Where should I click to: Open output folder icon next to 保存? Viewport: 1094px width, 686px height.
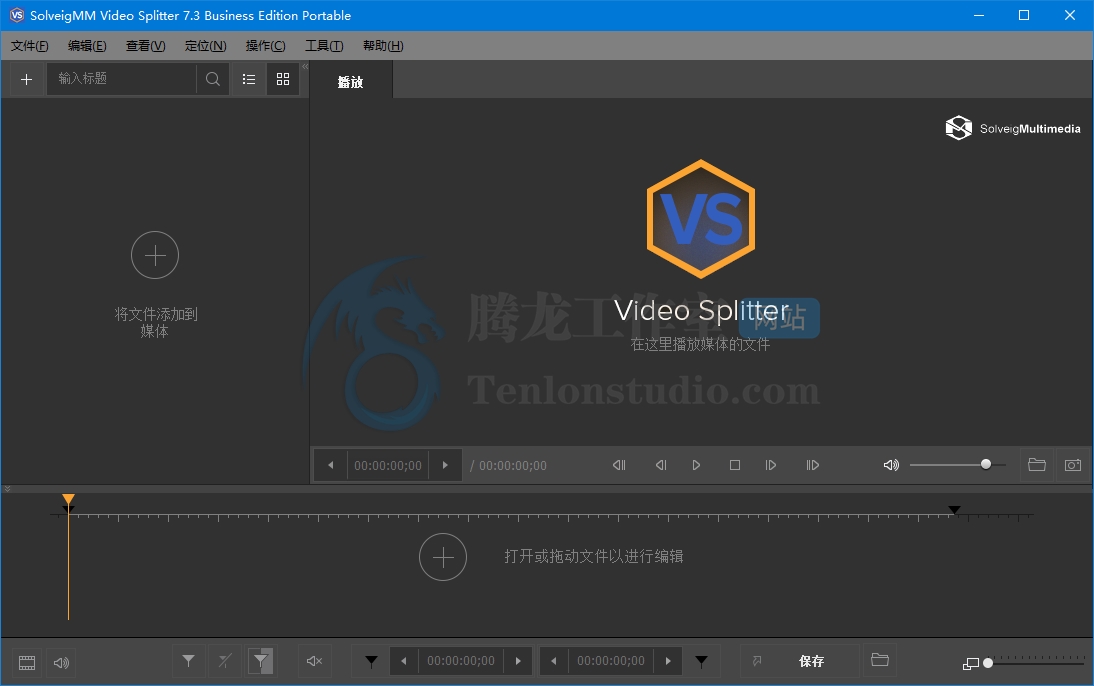(880, 660)
